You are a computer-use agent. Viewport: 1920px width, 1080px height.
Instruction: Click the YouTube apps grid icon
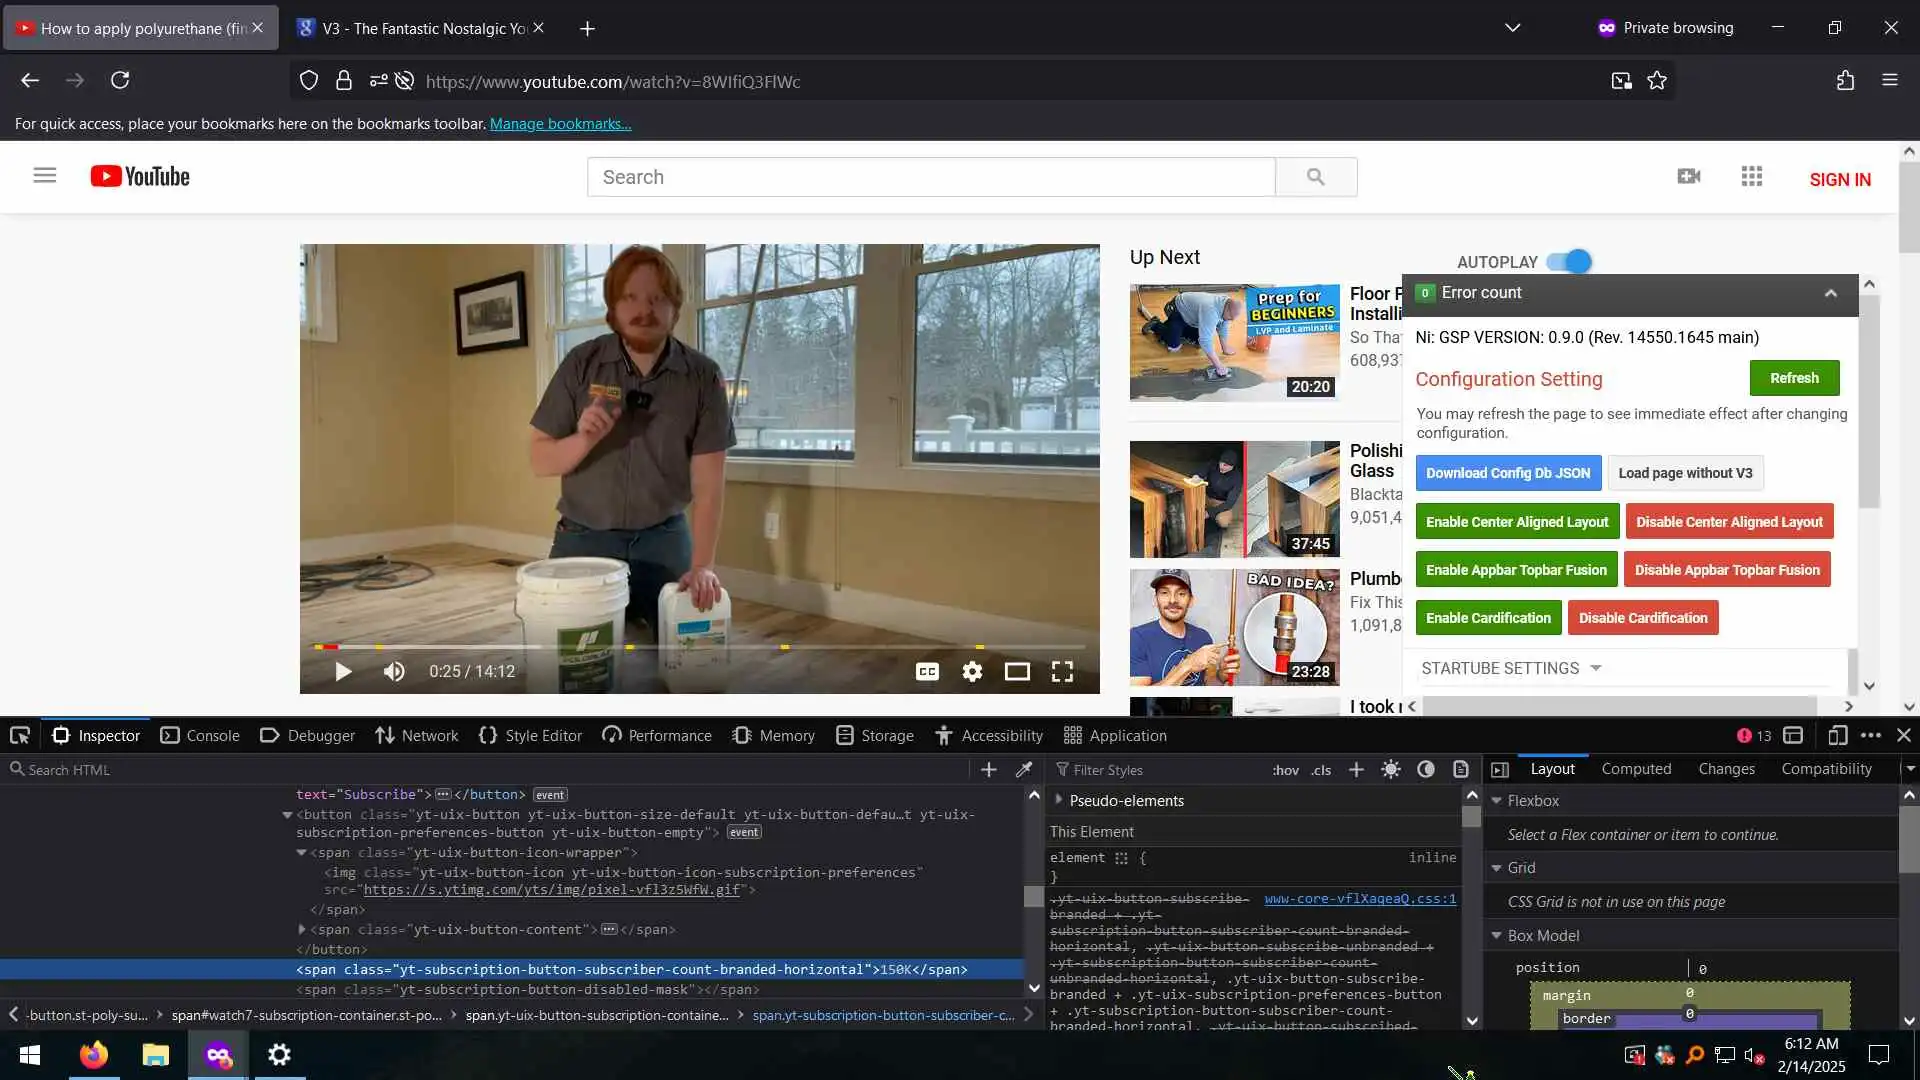(x=1751, y=177)
